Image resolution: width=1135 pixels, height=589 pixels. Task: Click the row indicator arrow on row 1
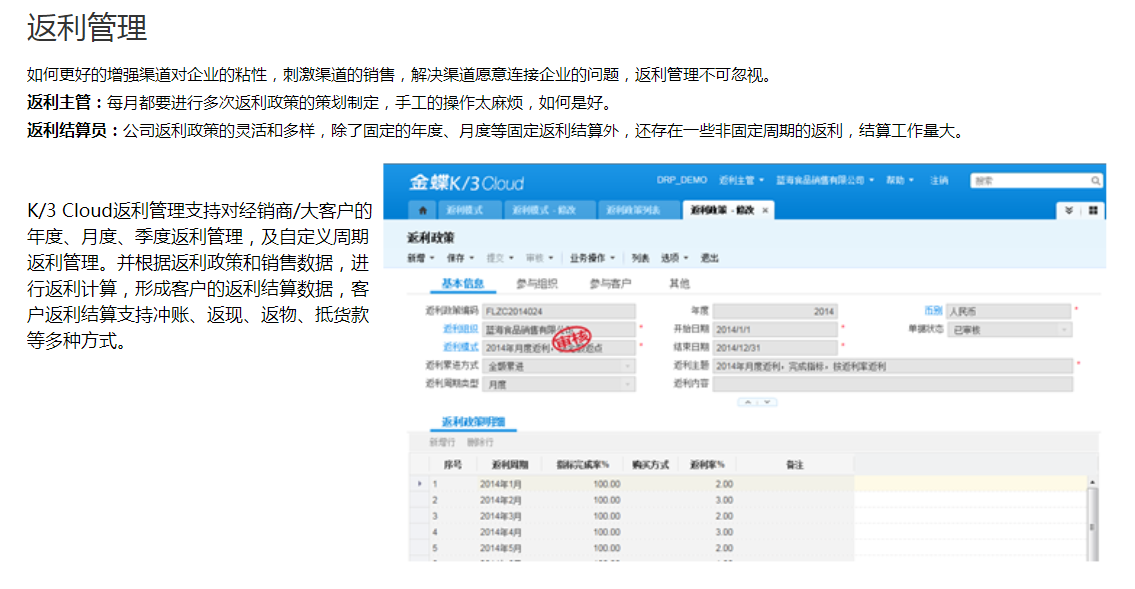click(x=419, y=484)
